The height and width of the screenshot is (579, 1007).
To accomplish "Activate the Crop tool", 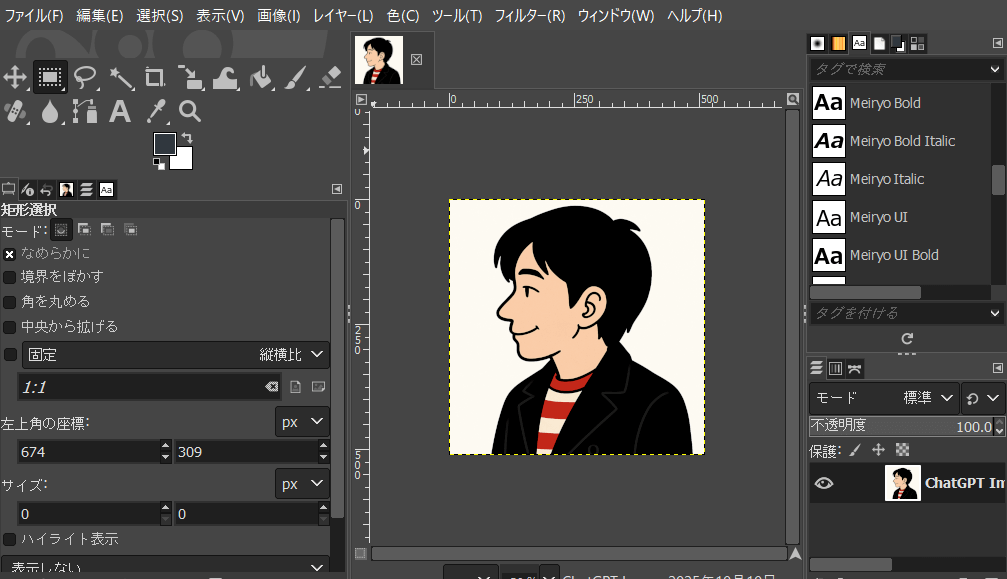I will click(x=155, y=79).
